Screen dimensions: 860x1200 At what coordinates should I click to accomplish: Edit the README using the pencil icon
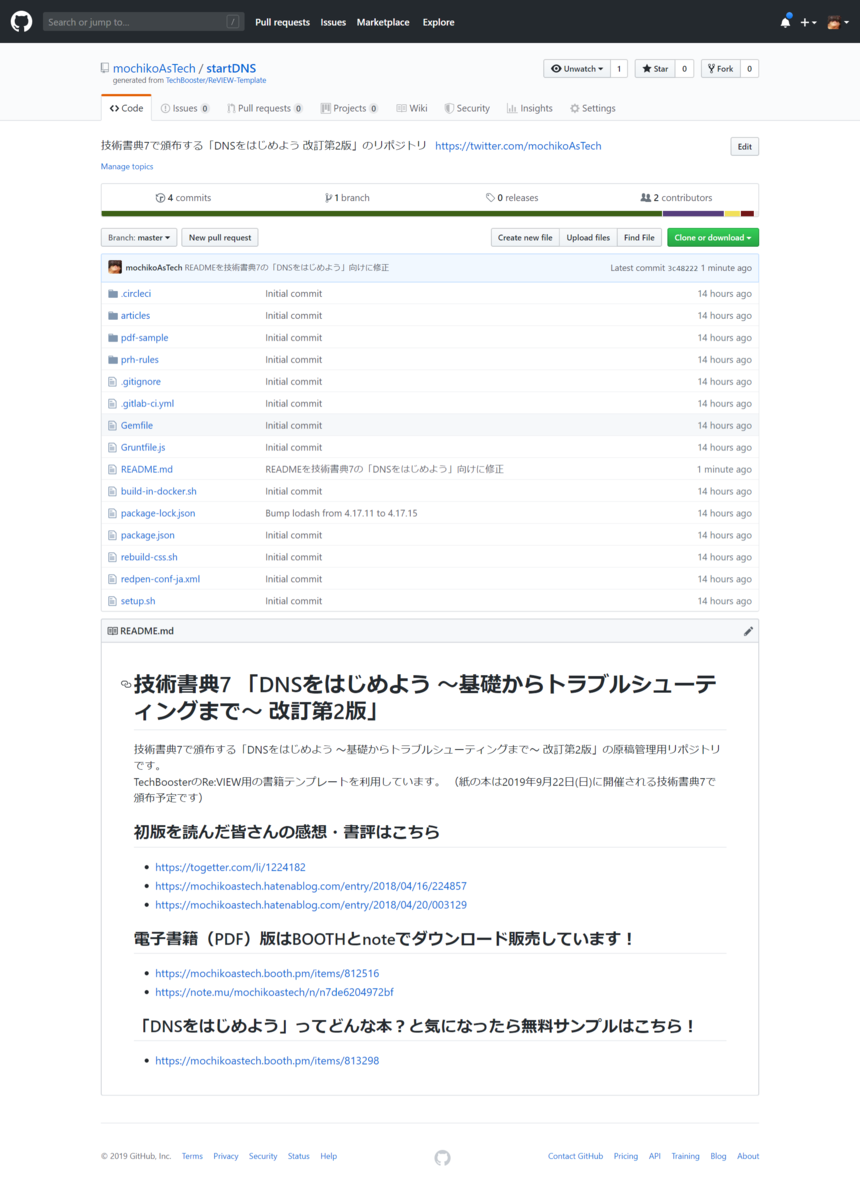pyautogui.click(x=748, y=630)
